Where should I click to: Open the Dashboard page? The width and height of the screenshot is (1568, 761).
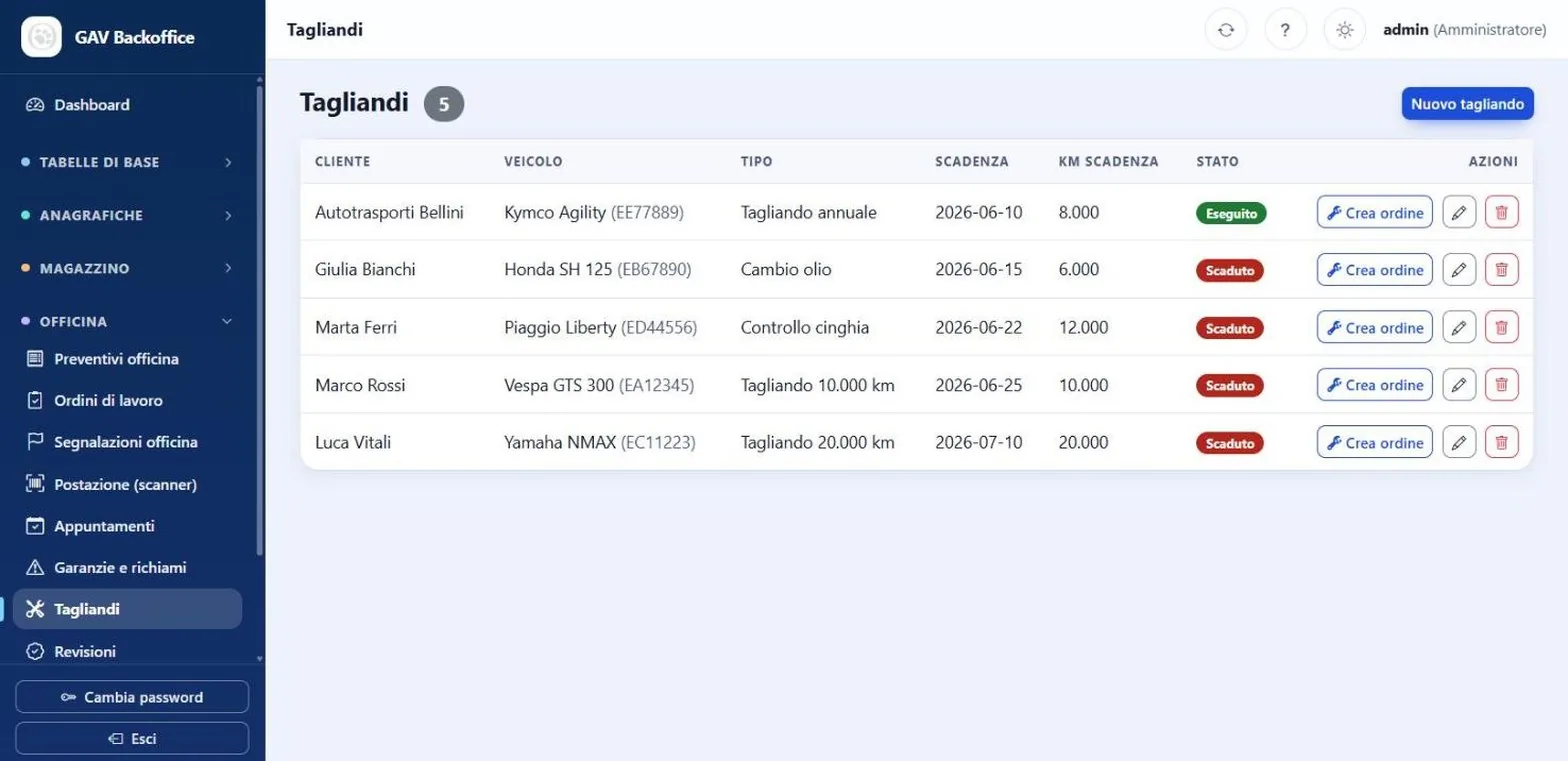(x=127, y=105)
